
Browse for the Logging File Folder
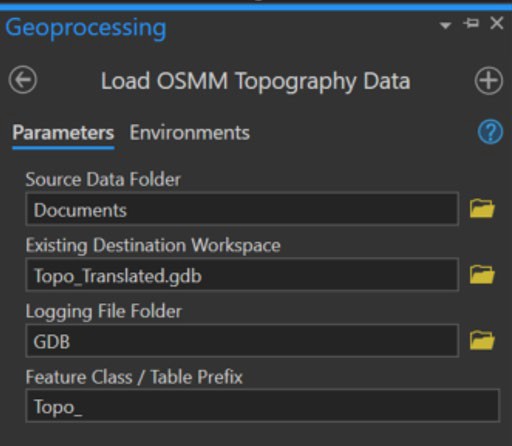tap(482, 340)
